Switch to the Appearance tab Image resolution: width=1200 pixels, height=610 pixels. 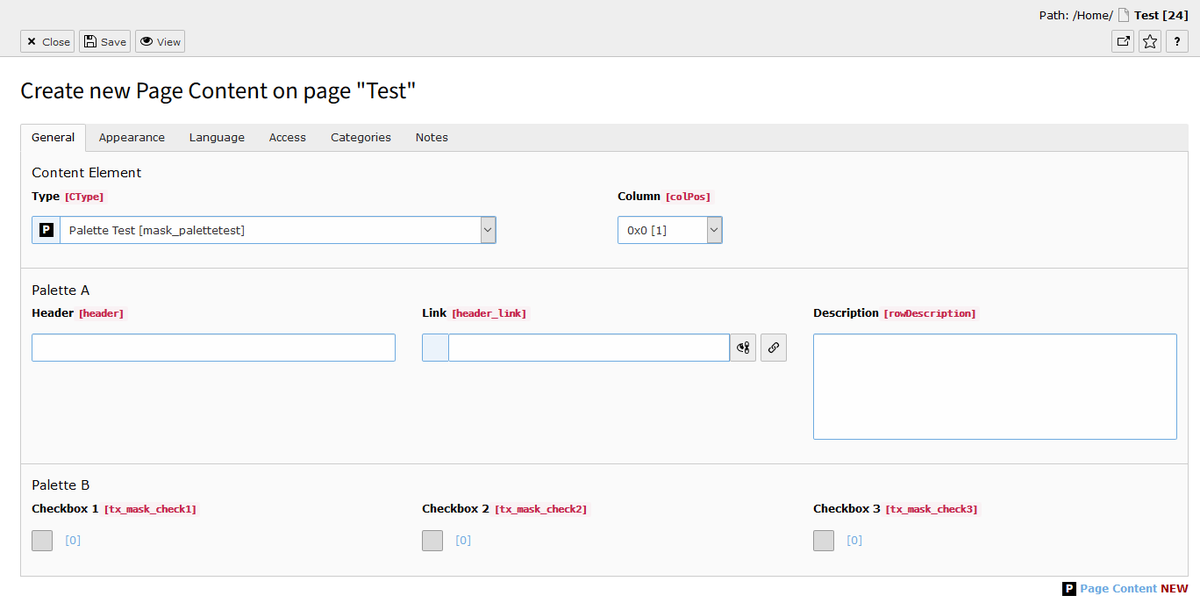pyautogui.click(x=132, y=137)
